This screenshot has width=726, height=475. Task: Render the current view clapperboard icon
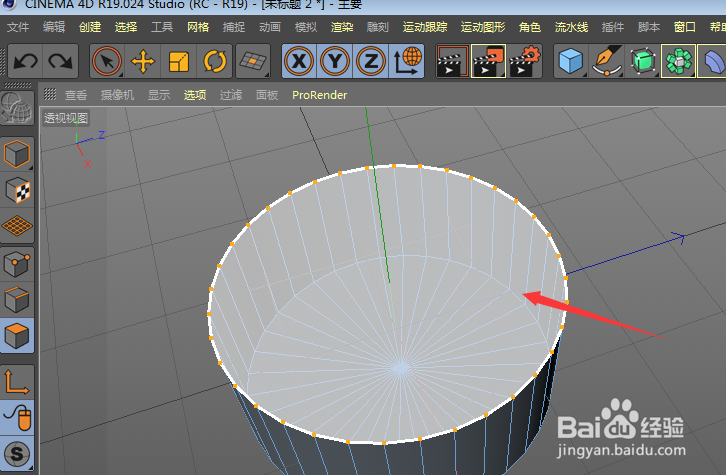click(x=452, y=61)
